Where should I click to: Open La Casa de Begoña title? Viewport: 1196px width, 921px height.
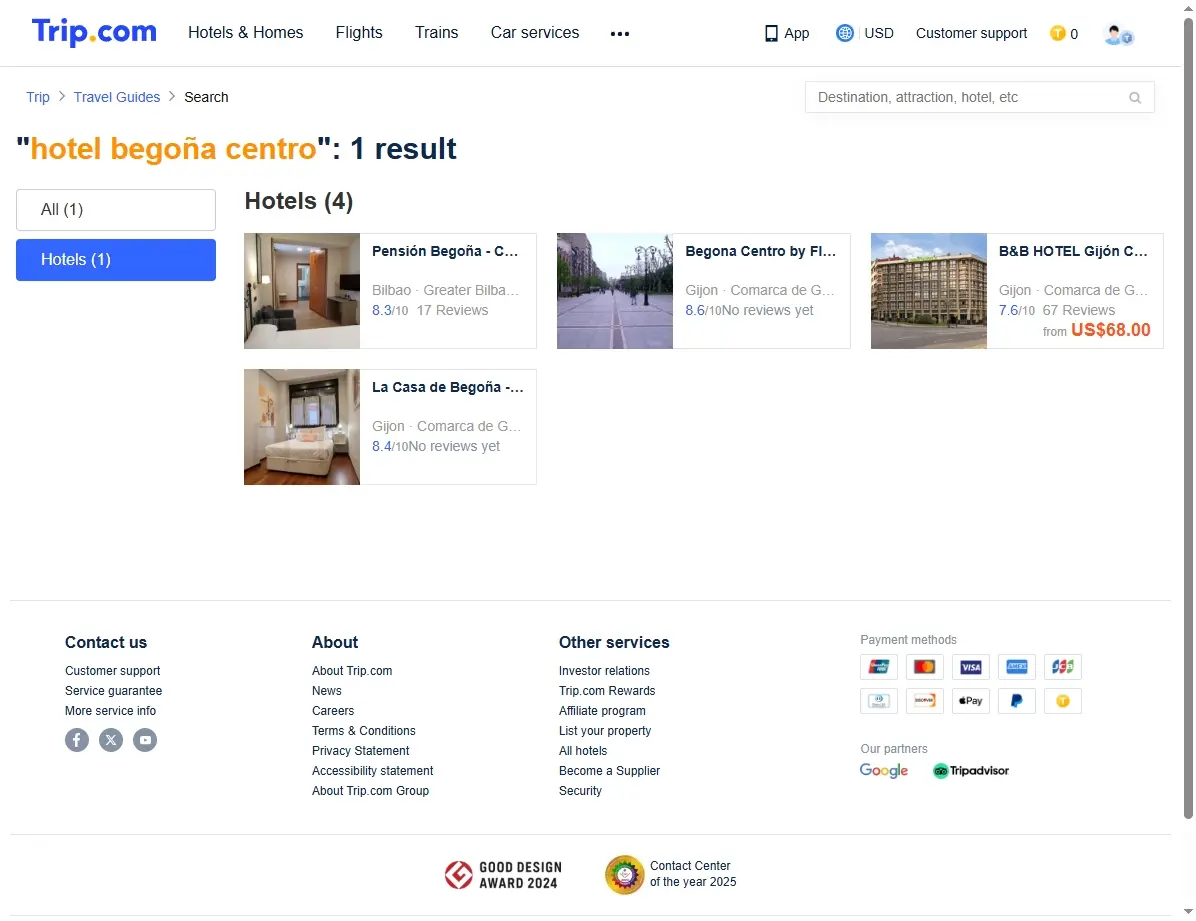448,387
